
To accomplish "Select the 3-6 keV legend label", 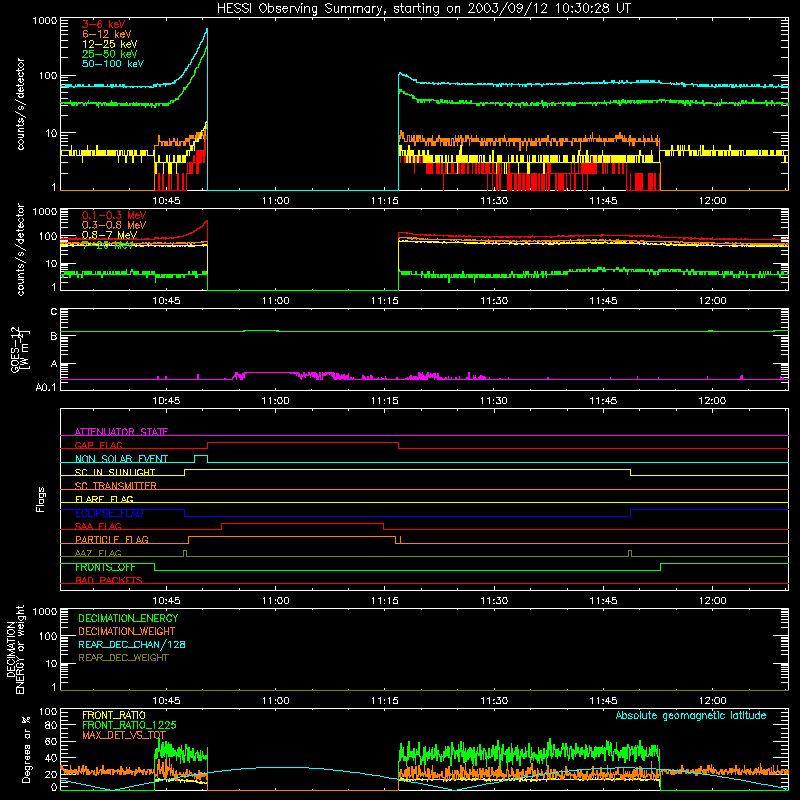I will [x=104, y=24].
